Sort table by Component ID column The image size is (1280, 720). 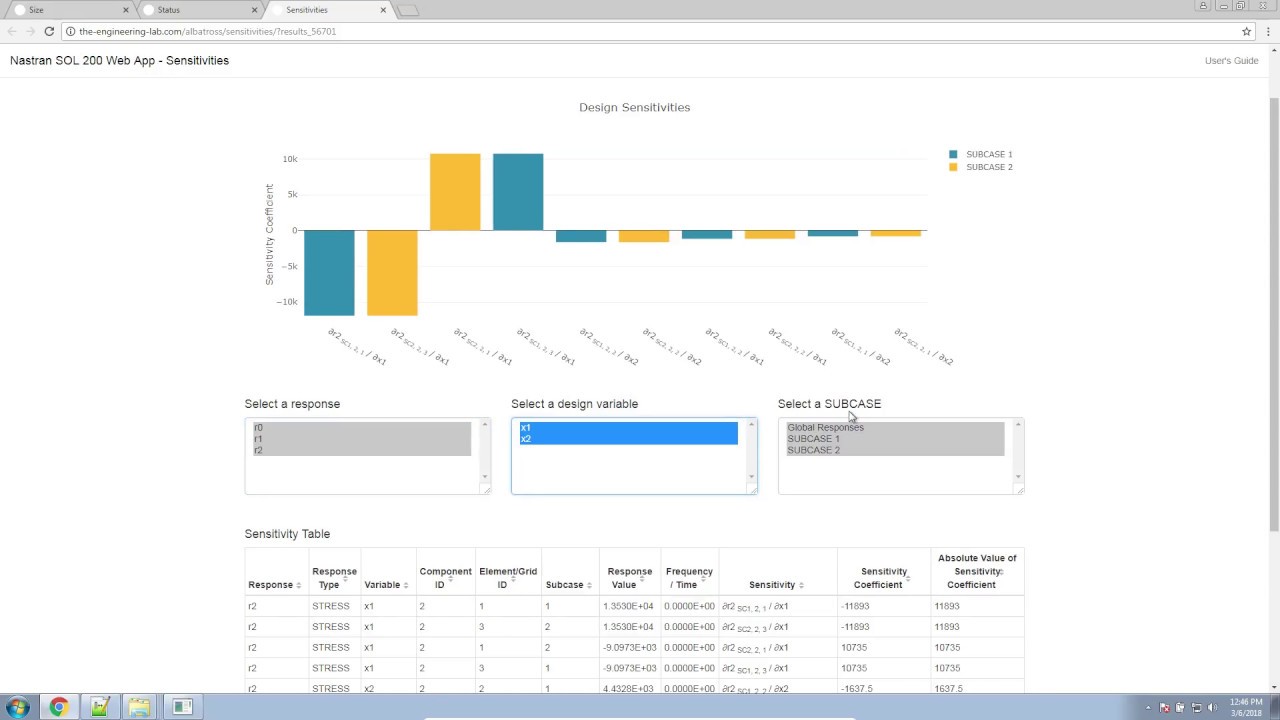click(x=445, y=578)
